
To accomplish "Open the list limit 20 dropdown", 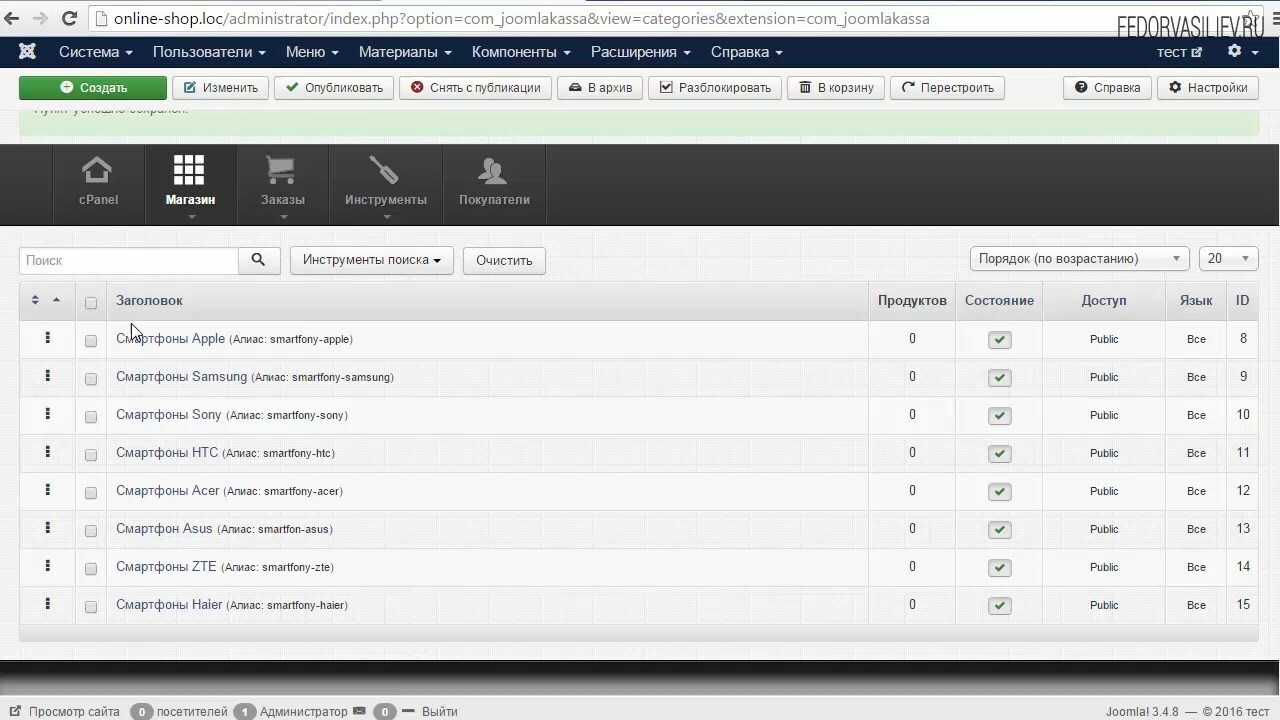I will 1229,258.
